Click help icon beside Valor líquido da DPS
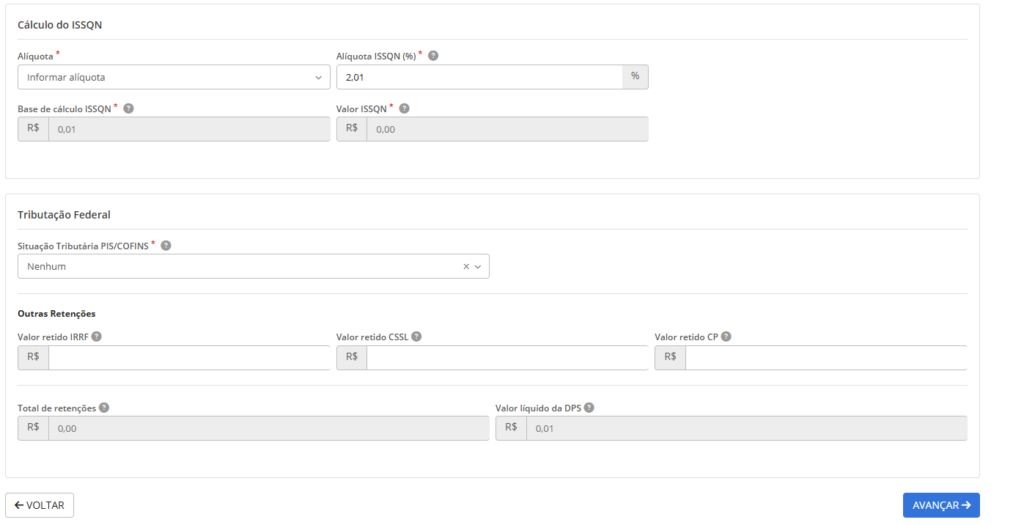The height and width of the screenshot is (525, 1024). coord(589,408)
